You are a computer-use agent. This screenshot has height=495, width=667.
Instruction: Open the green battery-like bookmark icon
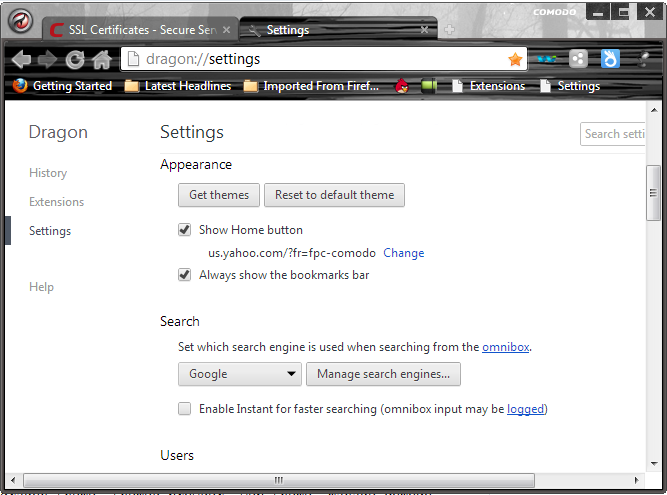429,86
